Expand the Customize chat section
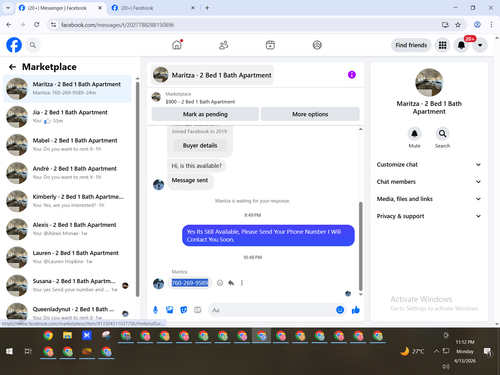 click(x=429, y=164)
